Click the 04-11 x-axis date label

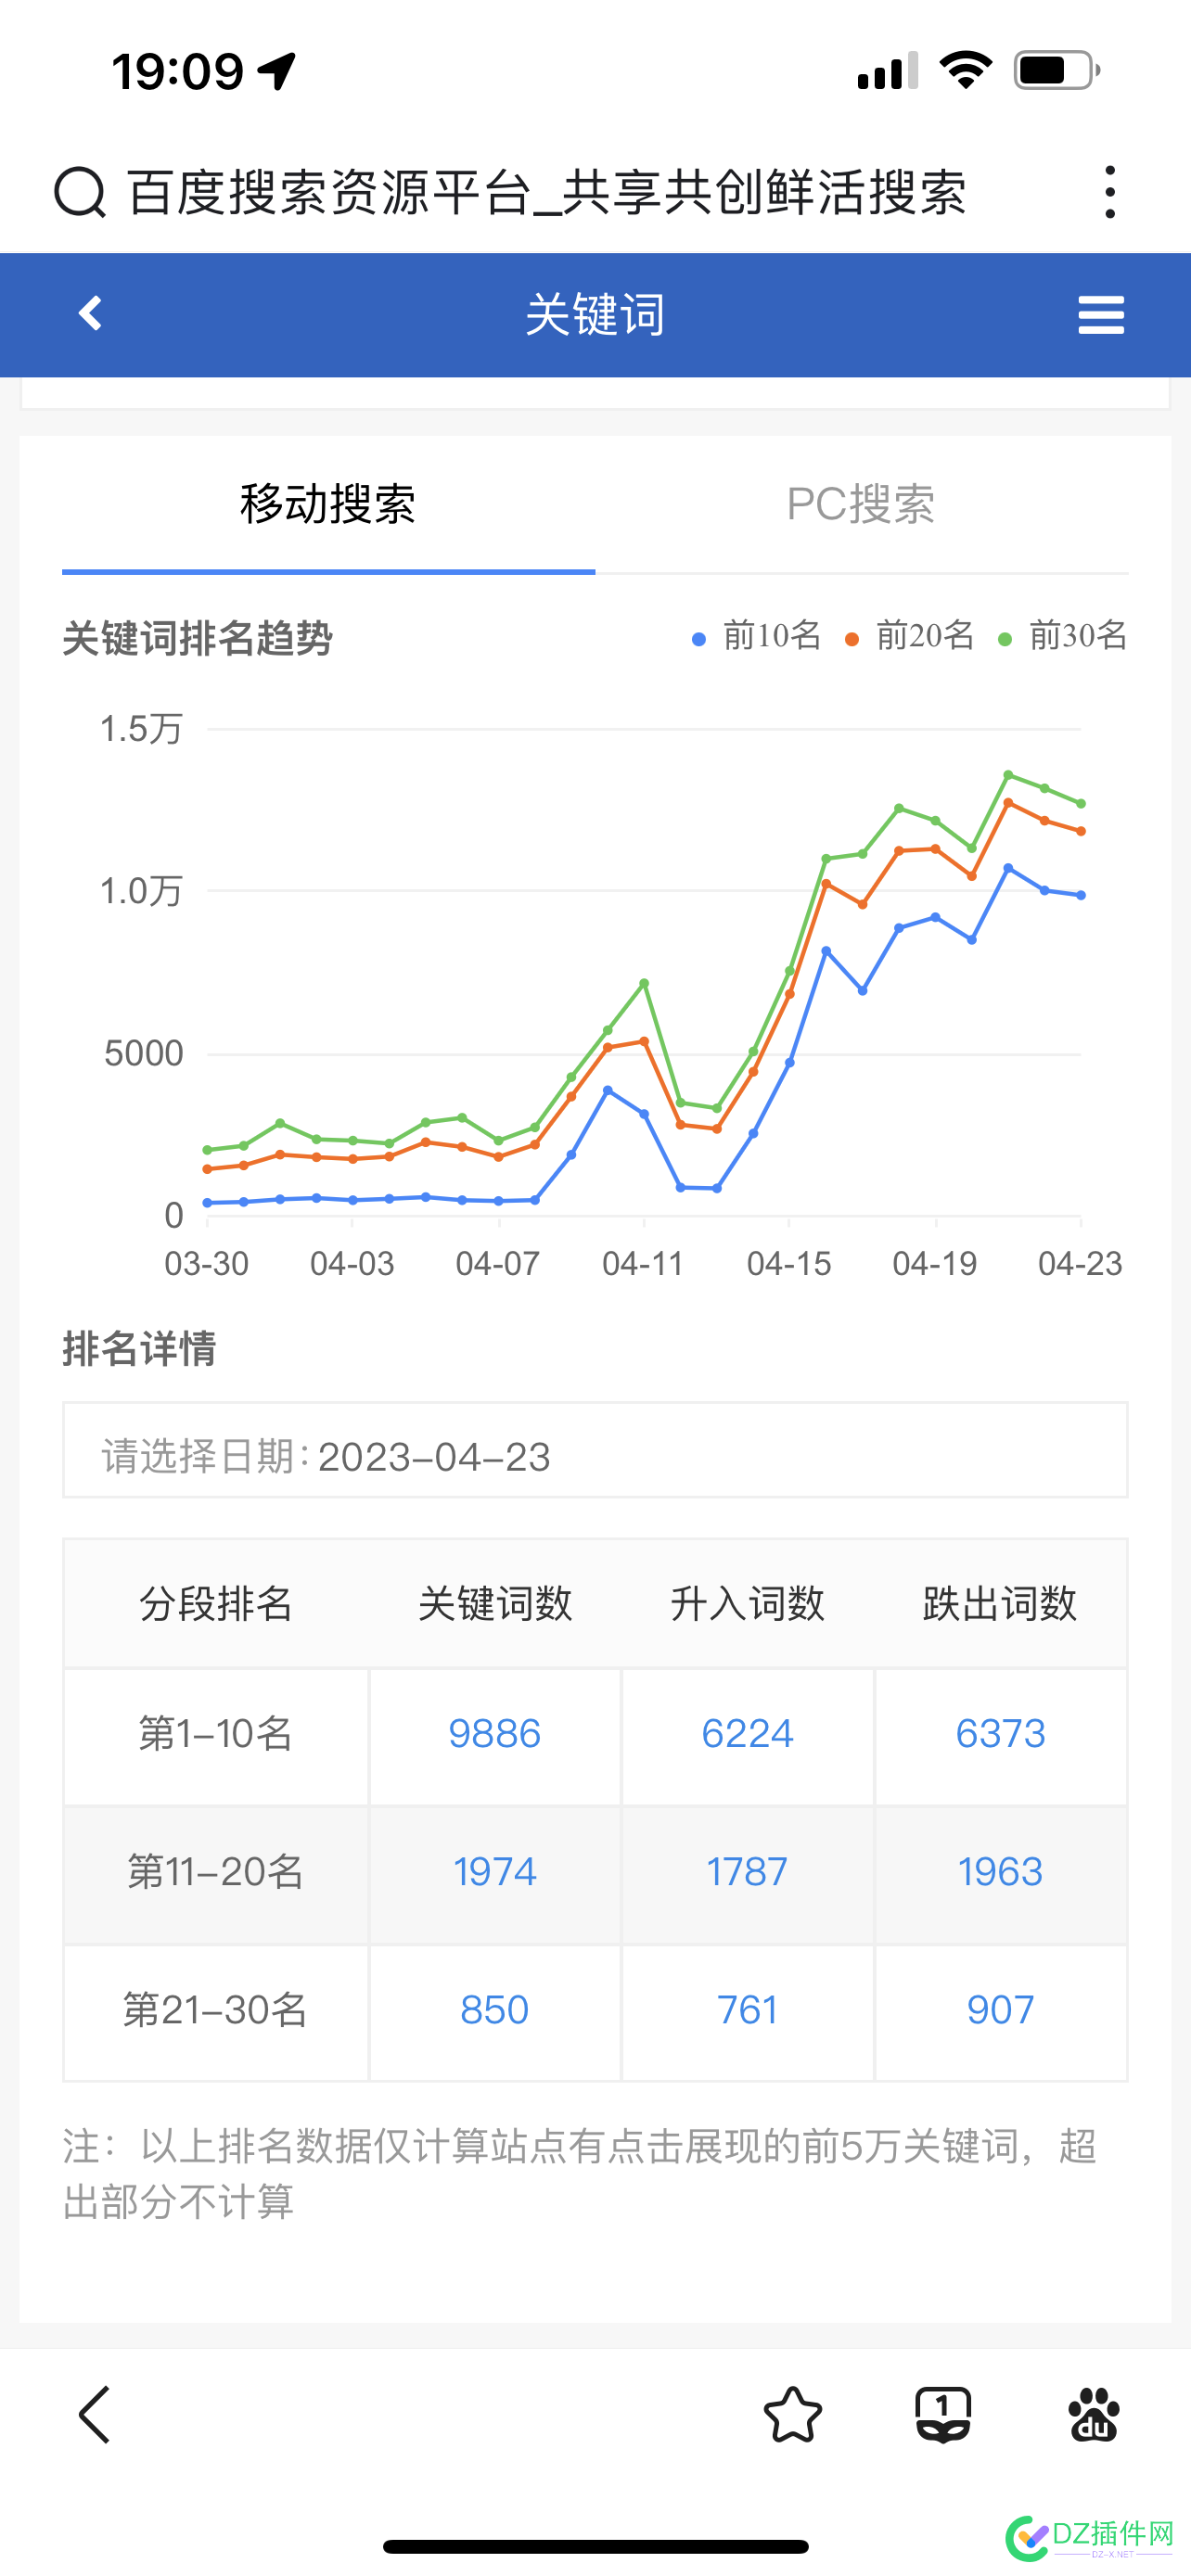(x=643, y=1264)
